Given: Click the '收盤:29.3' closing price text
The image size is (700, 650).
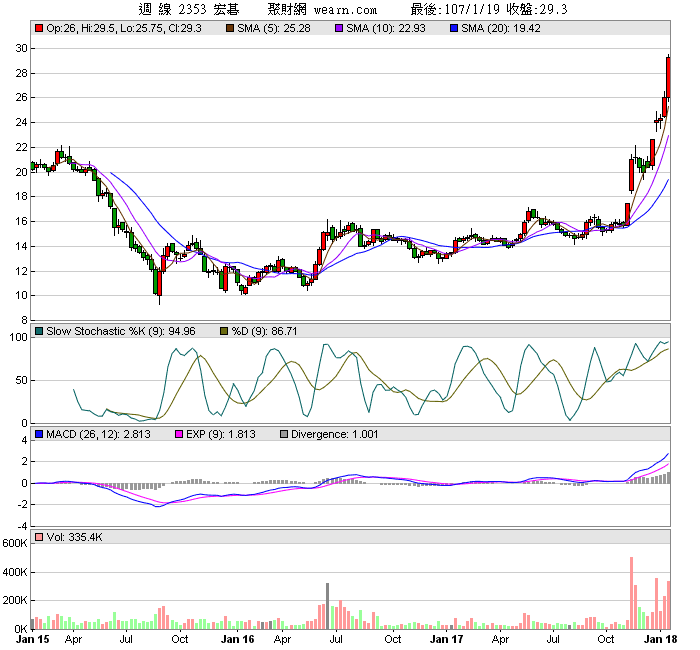Looking at the screenshot, I should (537, 9).
